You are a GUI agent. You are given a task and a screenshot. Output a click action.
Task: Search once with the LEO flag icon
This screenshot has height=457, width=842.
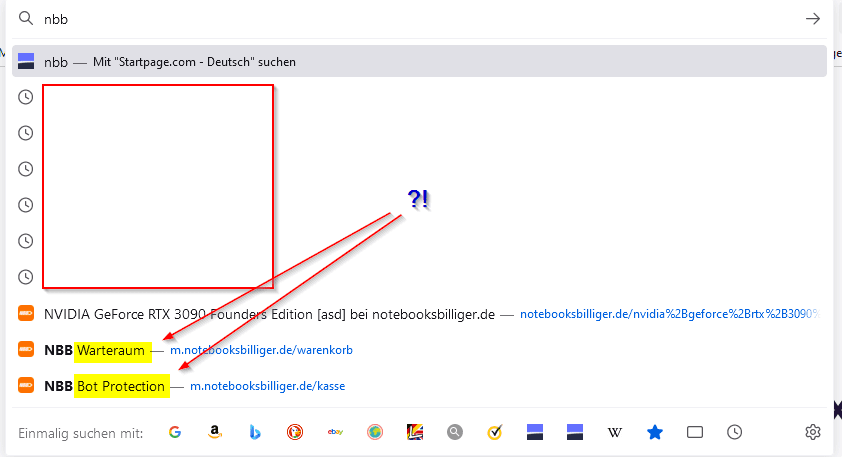pyautogui.click(x=415, y=432)
